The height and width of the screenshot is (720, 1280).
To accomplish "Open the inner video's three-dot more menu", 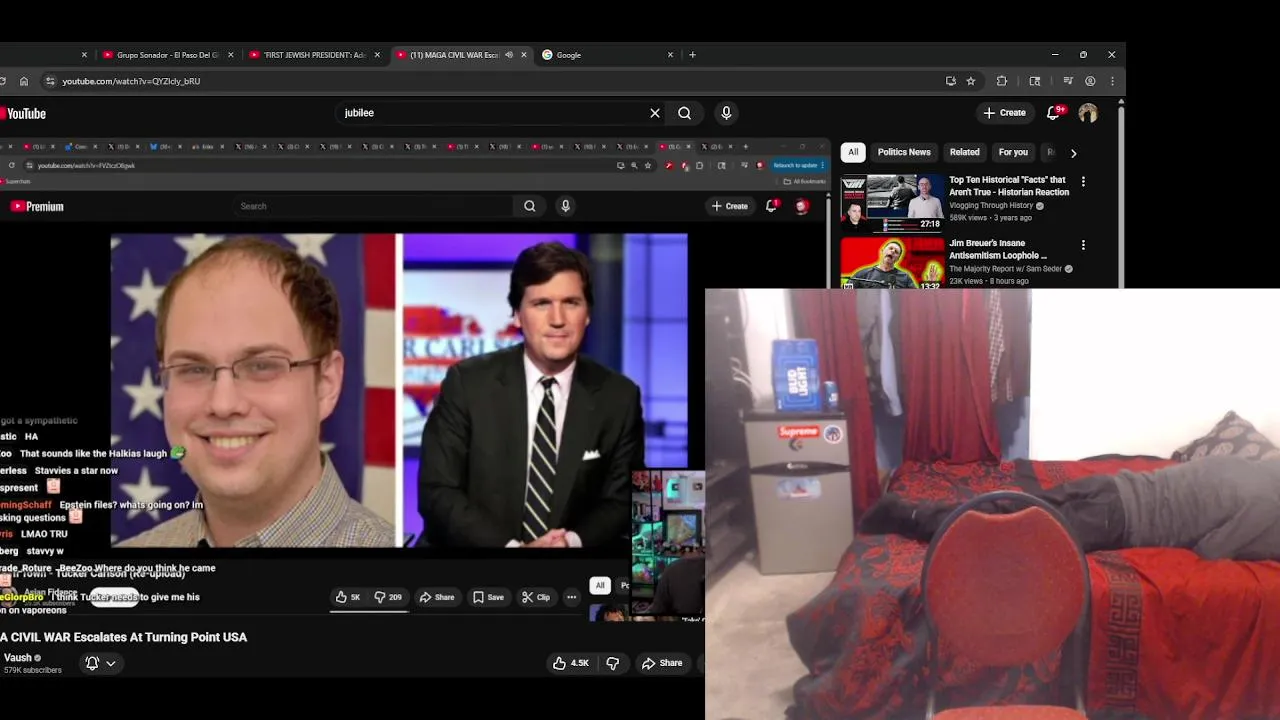I will (x=571, y=597).
